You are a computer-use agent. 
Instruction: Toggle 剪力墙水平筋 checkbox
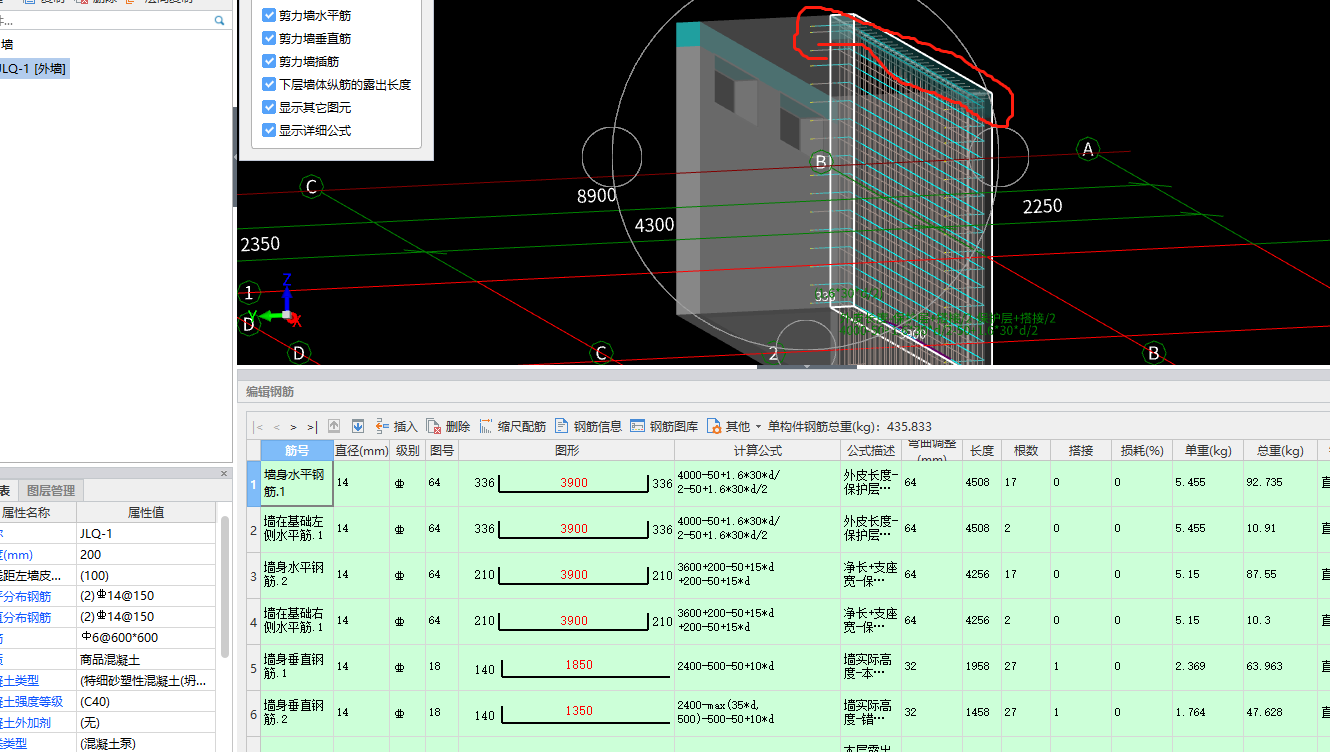(x=269, y=15)
